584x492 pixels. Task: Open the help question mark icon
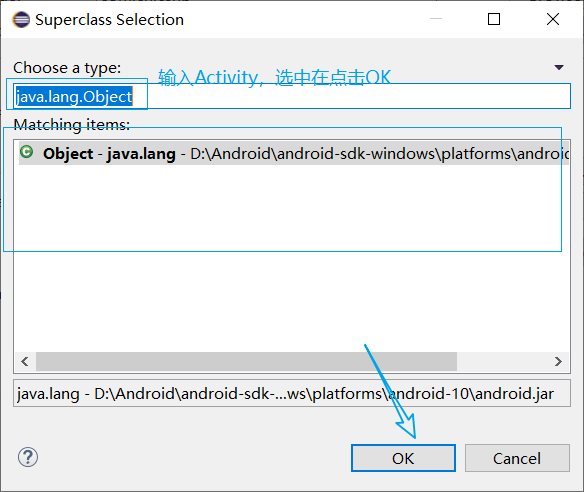[x=28, y=457]
